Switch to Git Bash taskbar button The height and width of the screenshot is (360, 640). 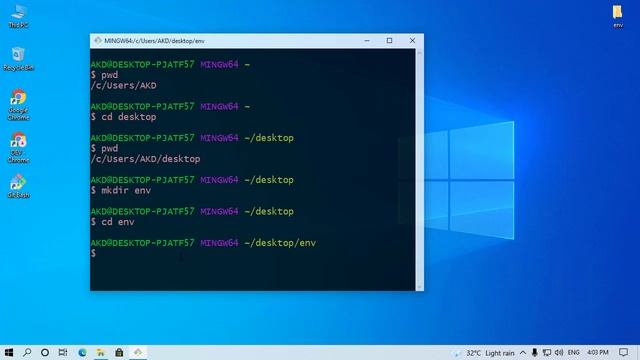[138, 352]
